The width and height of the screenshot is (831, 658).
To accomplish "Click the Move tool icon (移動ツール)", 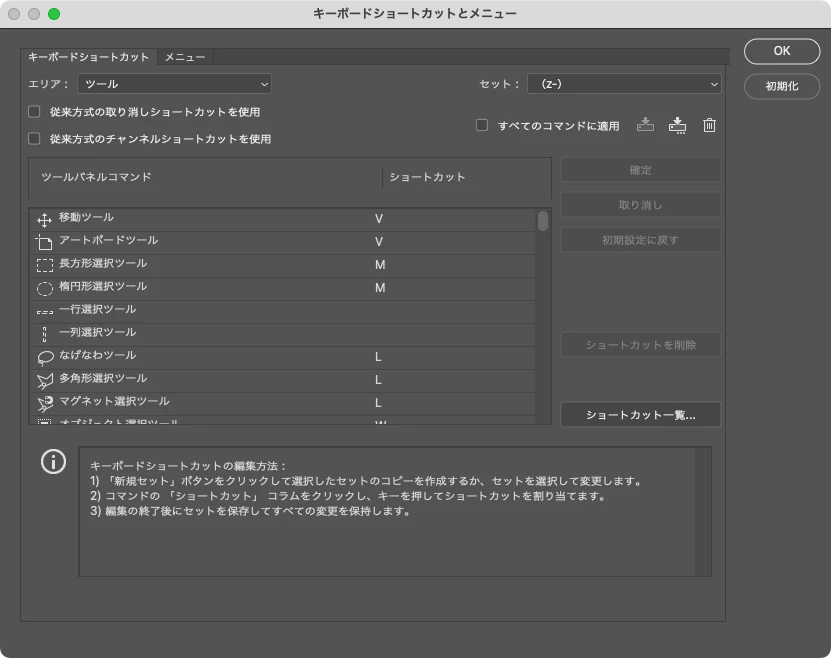I will [x=45, y=219].
